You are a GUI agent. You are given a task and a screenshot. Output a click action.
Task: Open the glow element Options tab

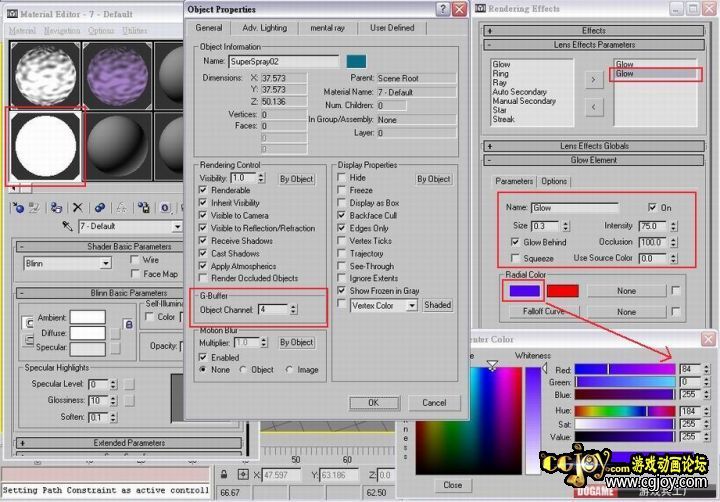(554, 181)
